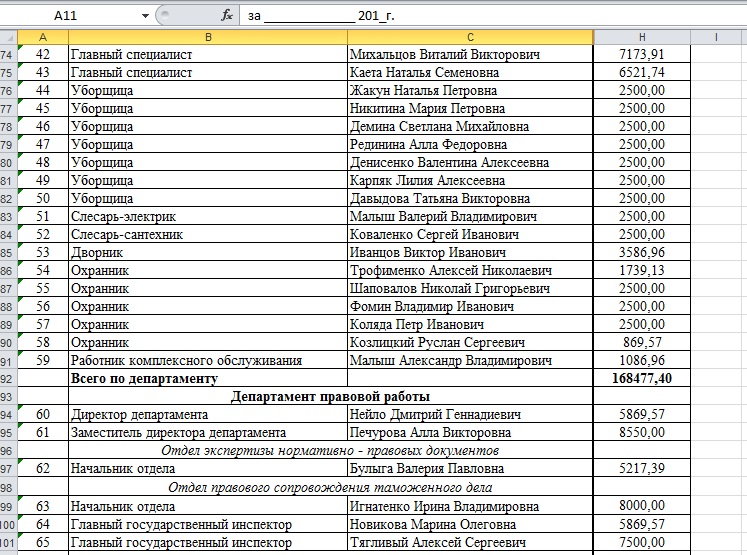Select row 85 header
747x555 pixels.
click(9, 253)
